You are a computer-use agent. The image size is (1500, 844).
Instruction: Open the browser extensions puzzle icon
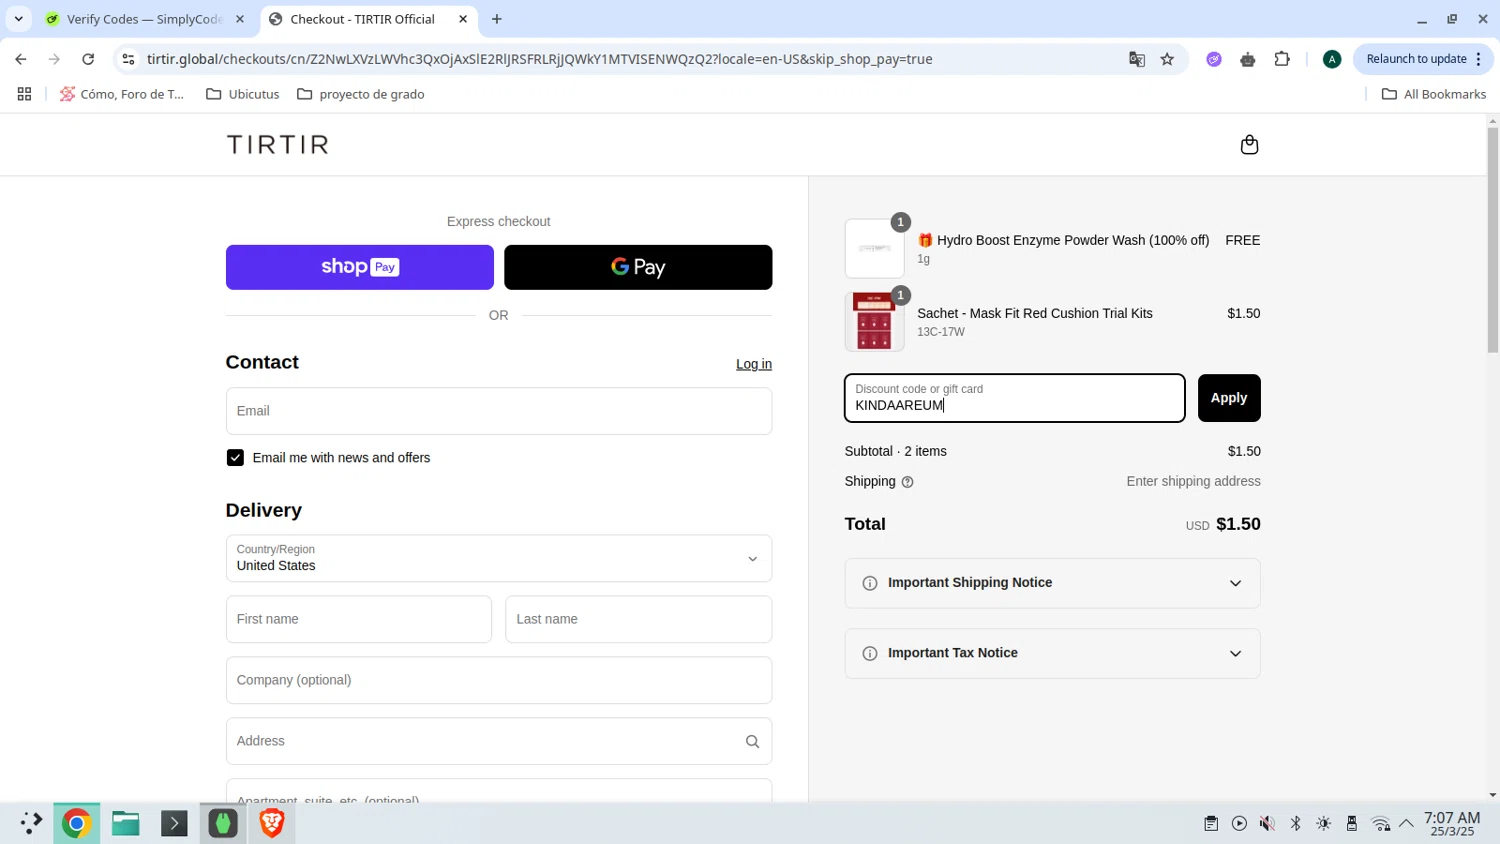click(1282, 59)
